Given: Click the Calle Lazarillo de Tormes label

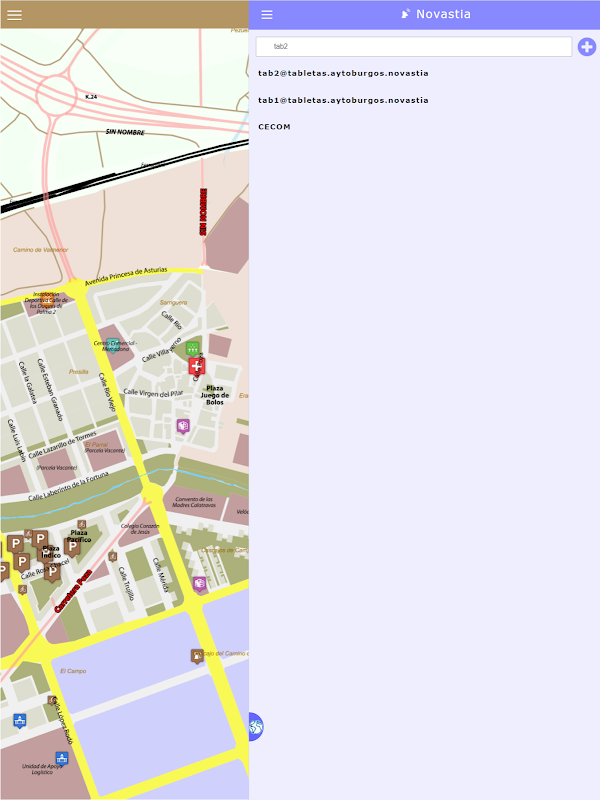Looking at the screenshot, I should click(x=62, y=445).
